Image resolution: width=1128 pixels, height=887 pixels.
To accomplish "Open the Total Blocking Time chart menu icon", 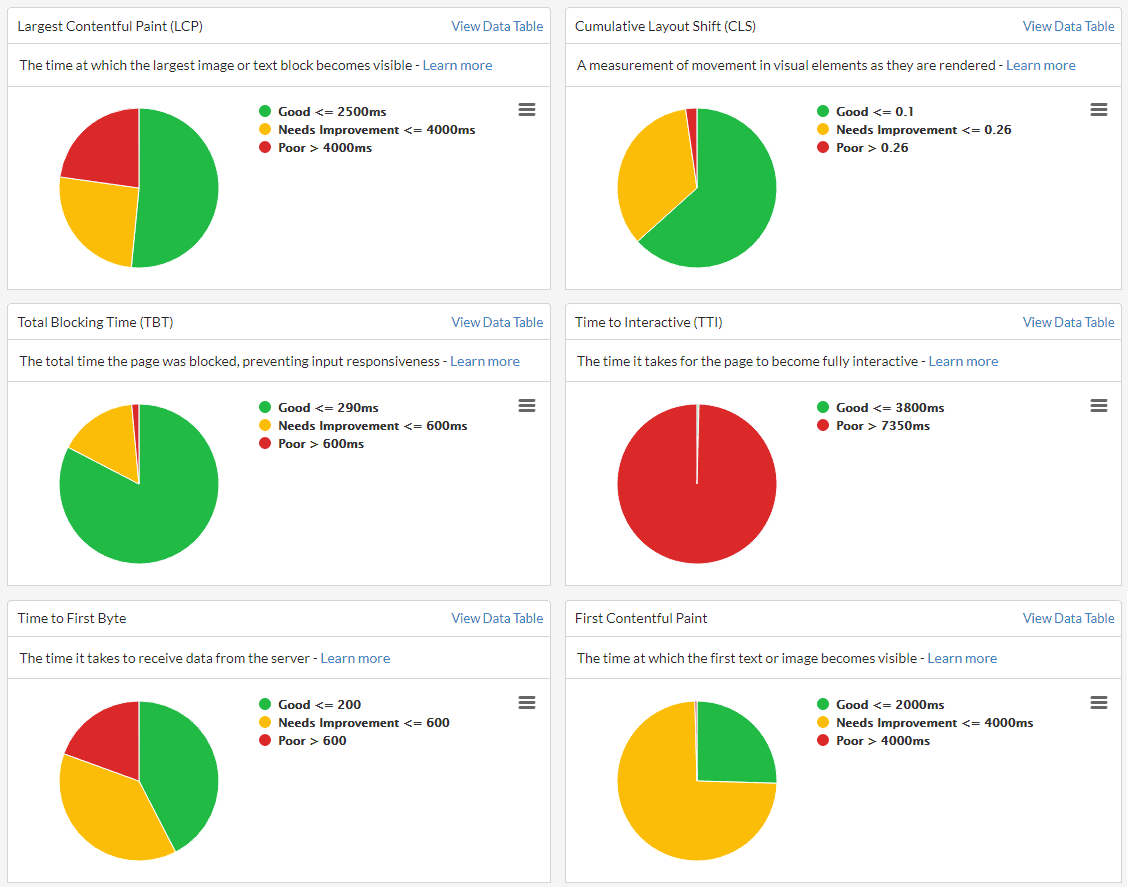I will (527, 406).
